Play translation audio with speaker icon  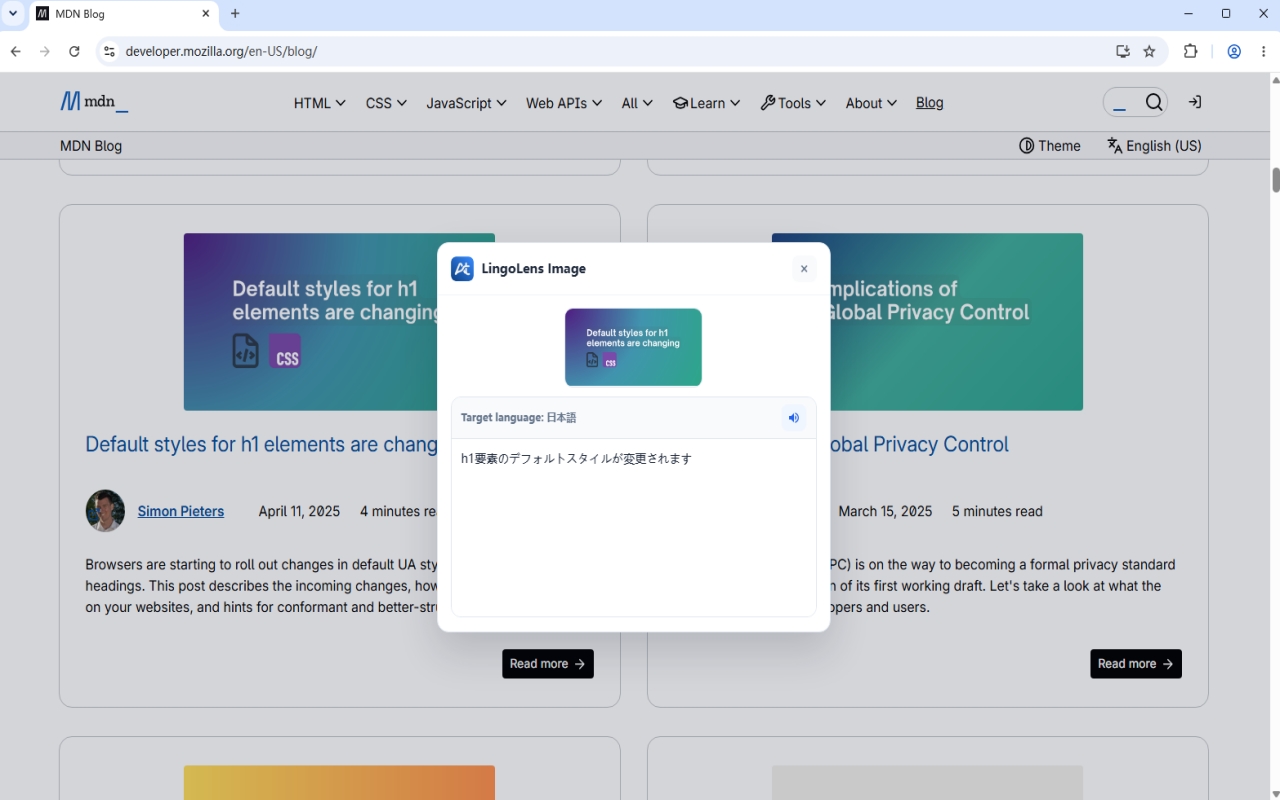coord(794,418)
